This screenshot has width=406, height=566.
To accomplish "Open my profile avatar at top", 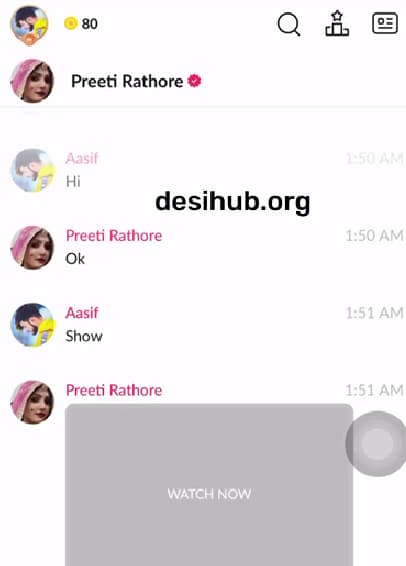I will pos(30,25).
